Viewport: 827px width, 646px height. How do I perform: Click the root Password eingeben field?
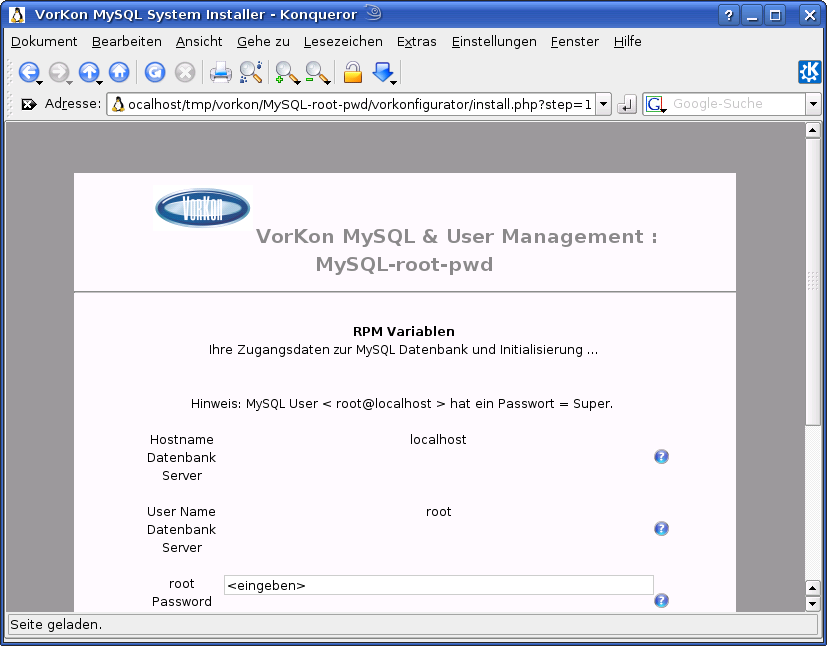click(438, 585)
